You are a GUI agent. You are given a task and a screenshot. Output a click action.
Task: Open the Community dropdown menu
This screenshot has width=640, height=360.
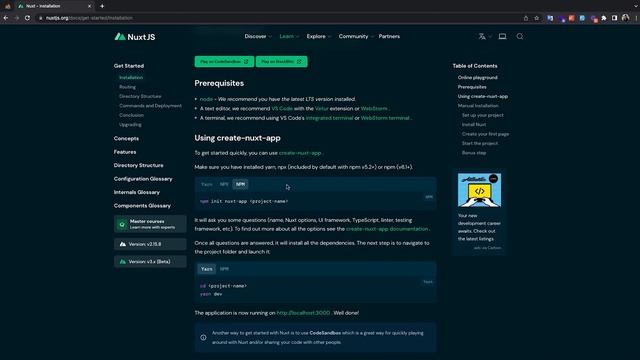356,36
